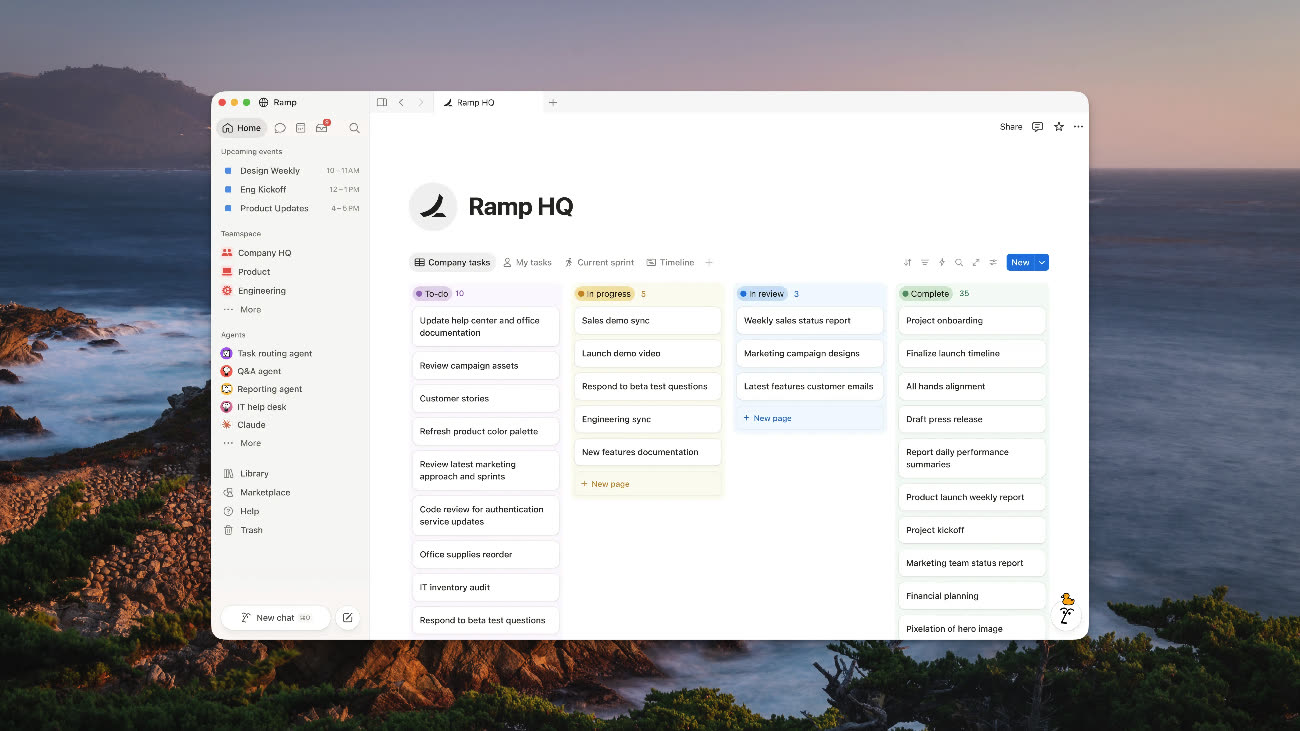Screen dimensions: 1300x731
Task: Open the Sales demo sync card
Action: pos(648,321)
